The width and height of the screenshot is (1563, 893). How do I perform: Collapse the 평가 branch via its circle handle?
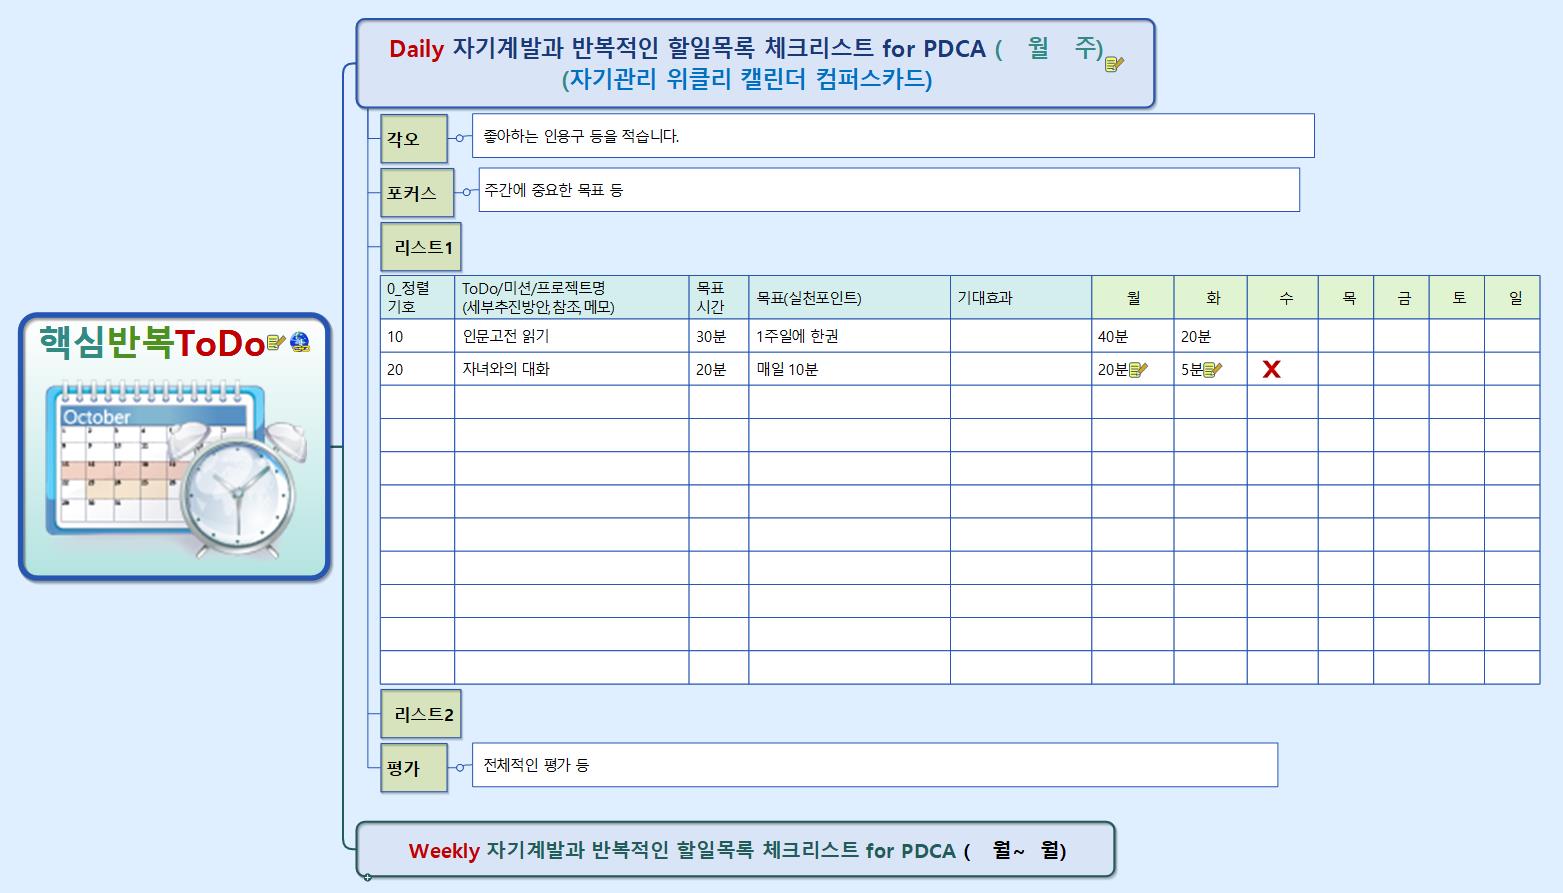click(459, 767)
